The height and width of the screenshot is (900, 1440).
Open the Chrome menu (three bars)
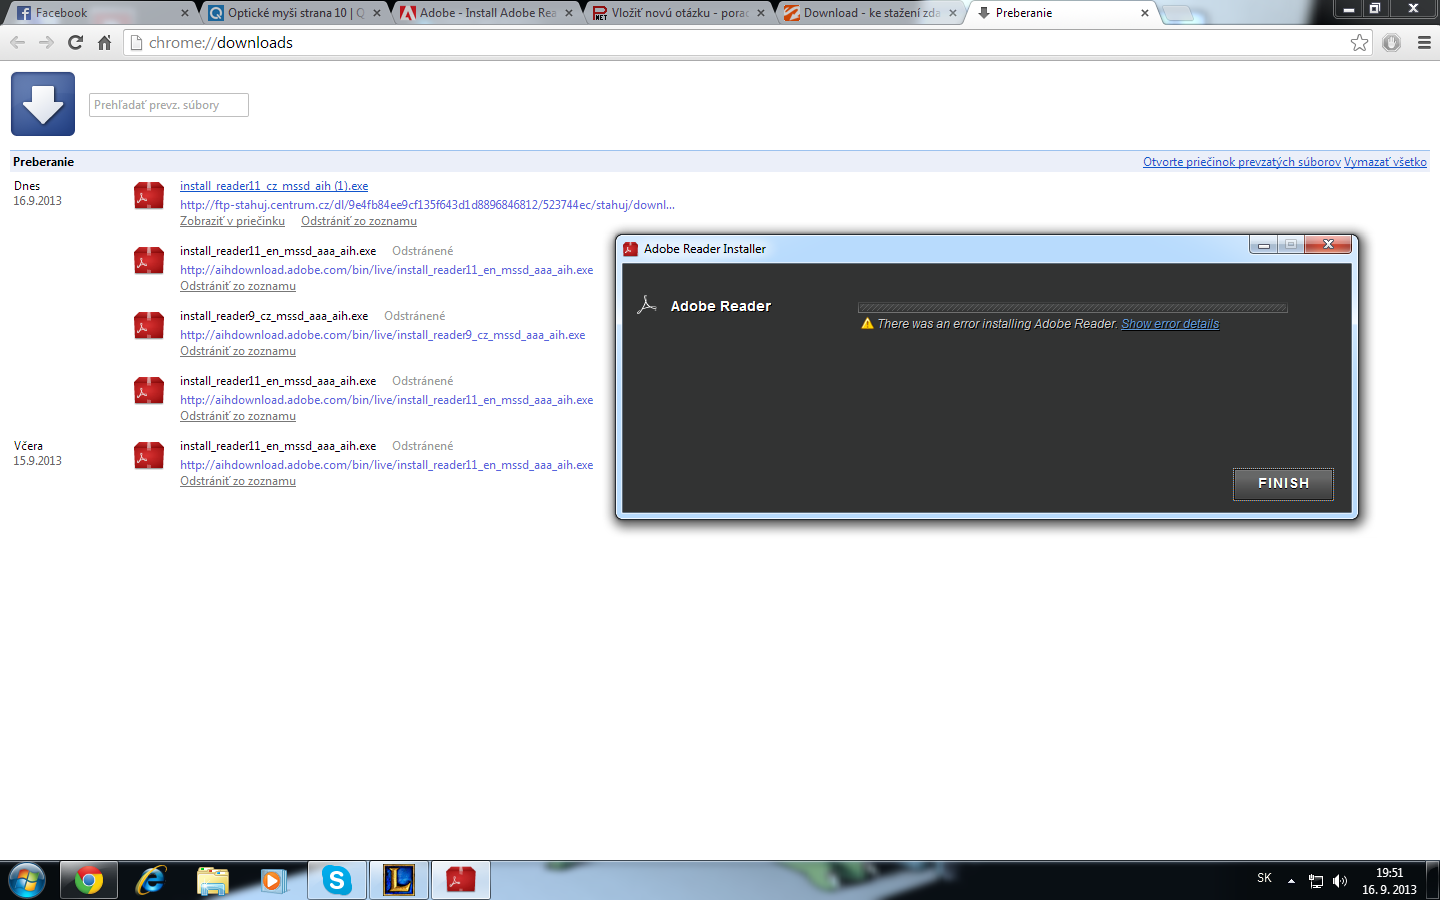click(1424, 42)
